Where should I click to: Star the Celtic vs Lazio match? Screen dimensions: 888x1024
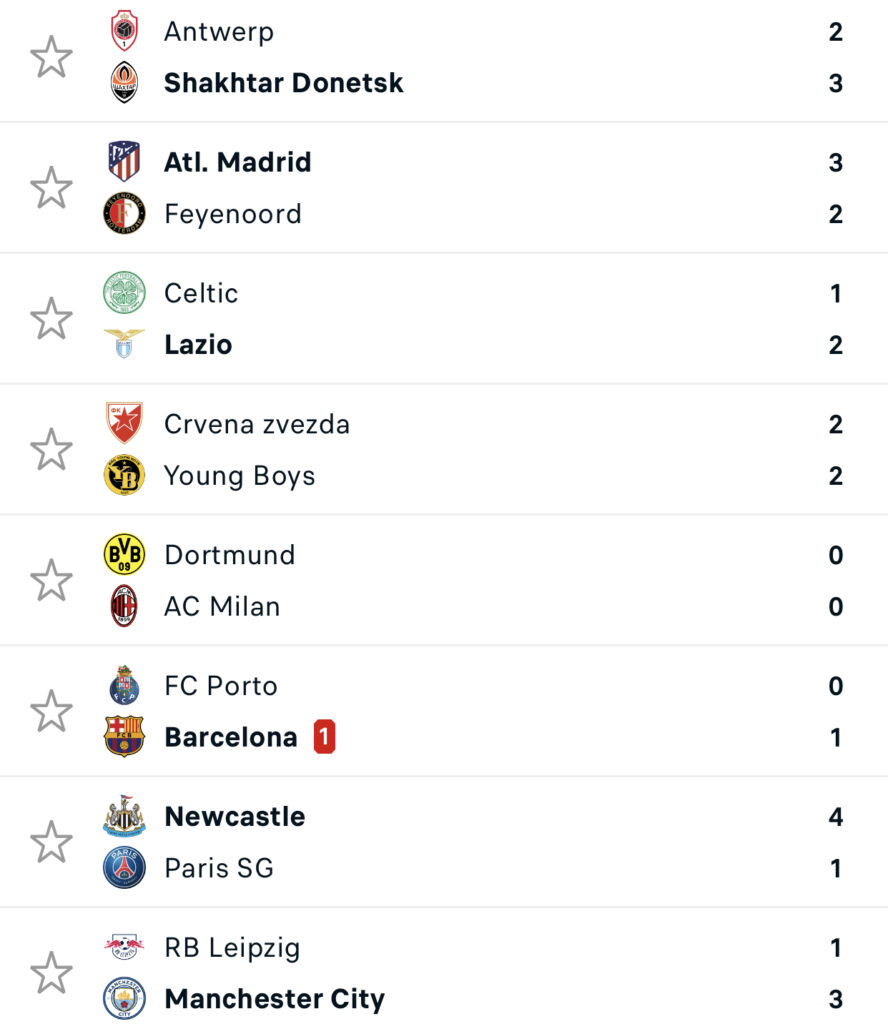point(51,319)
